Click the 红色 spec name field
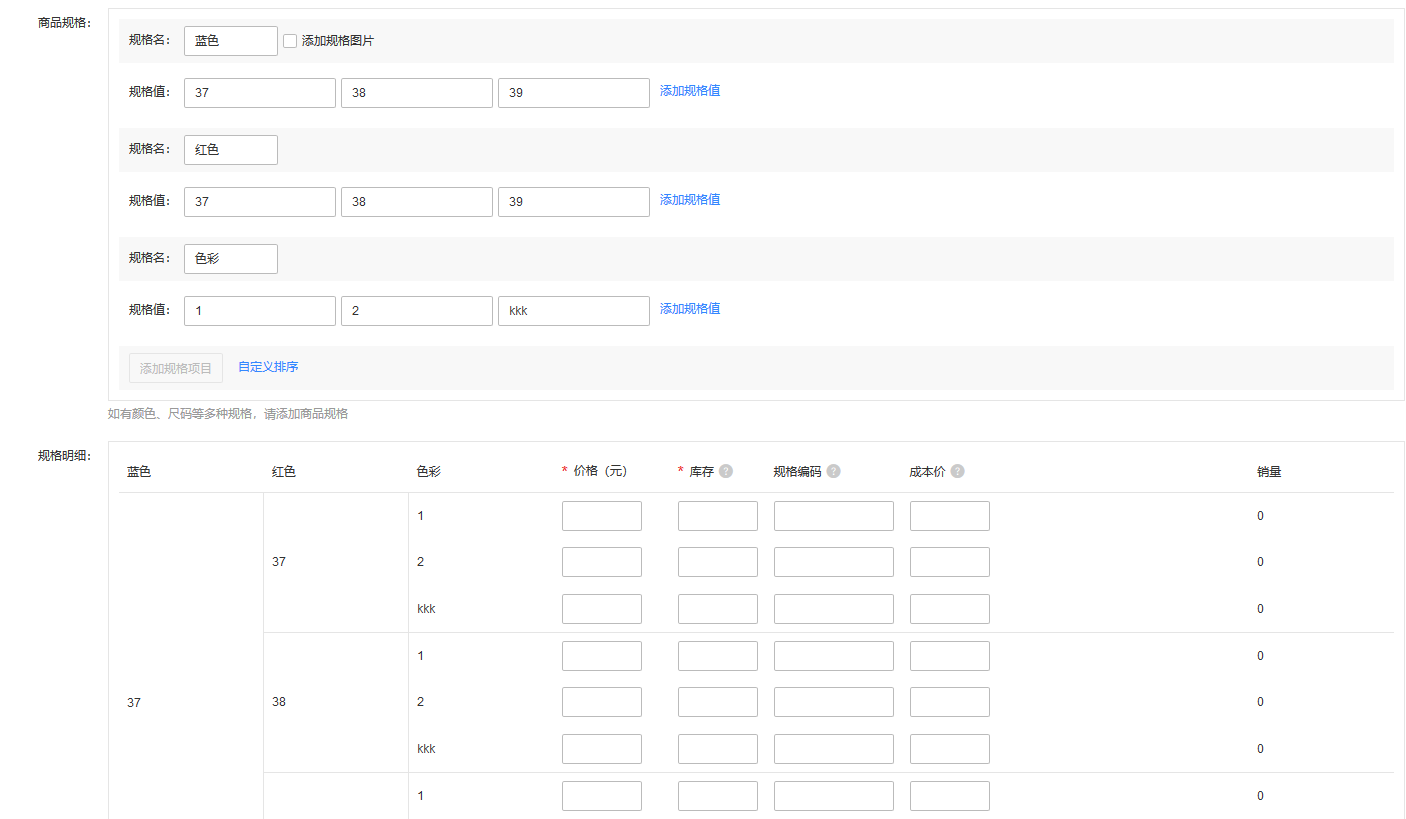The width and height of the screenshot is (1406, 819). point(230,150)
